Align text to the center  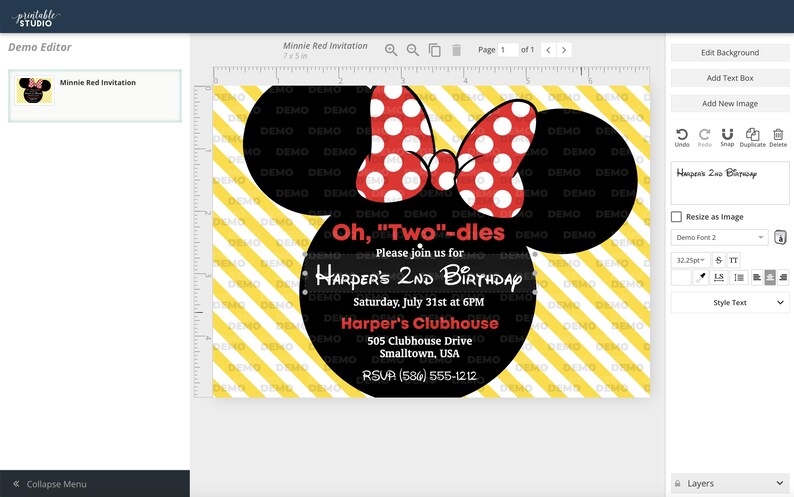pos(770,277)
